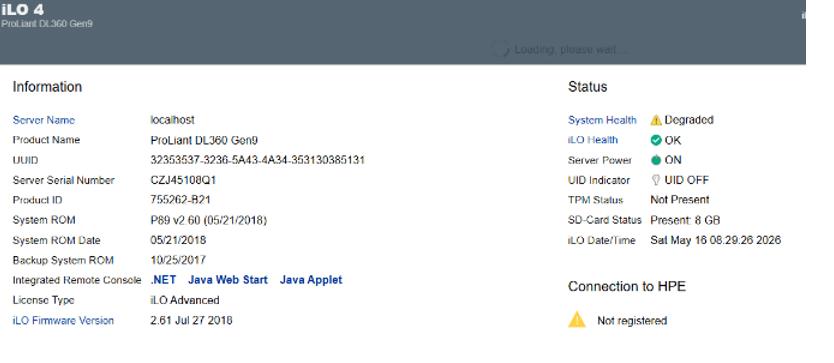The height and width of the screenshot is (363, 834).
Task: Click the Connection to HPE heading
Action: point(627,286)
